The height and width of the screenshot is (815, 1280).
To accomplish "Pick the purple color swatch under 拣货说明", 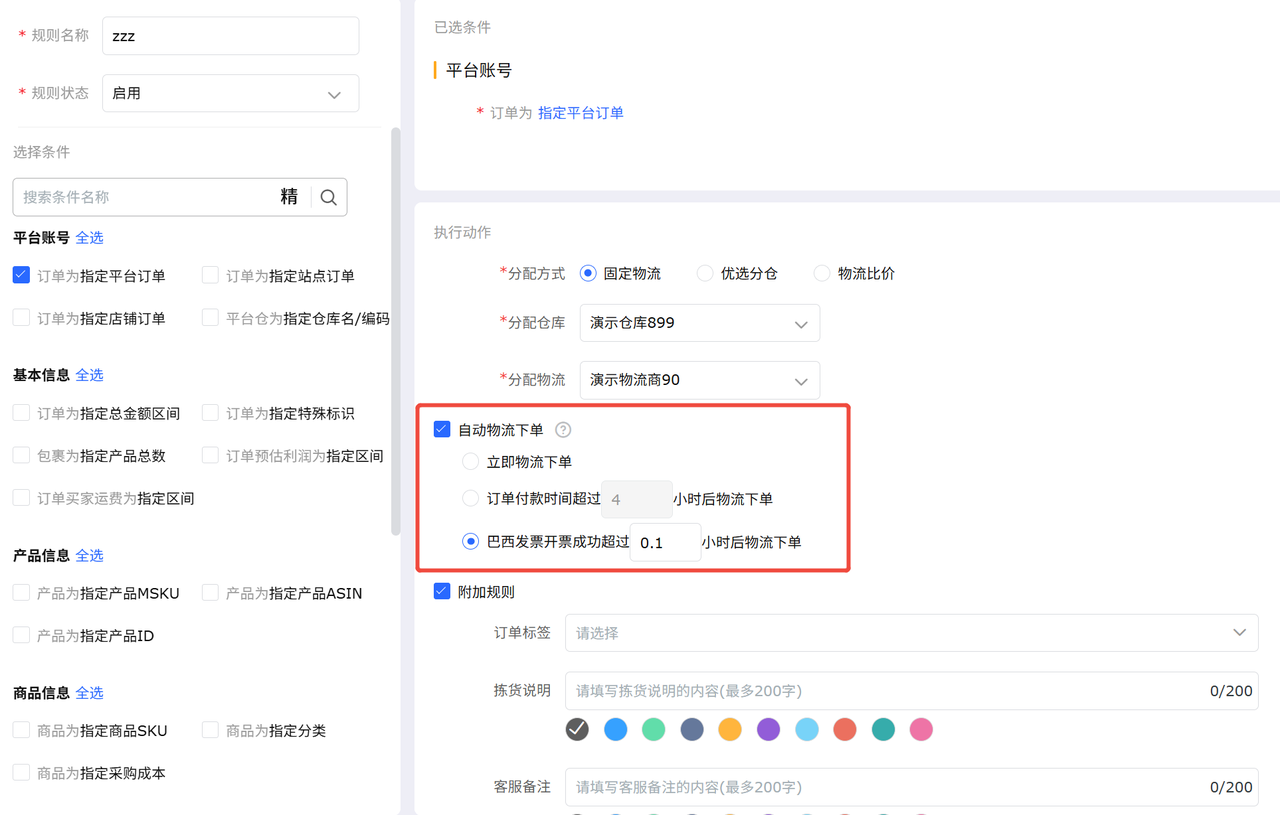I will (x=768, y=729).
